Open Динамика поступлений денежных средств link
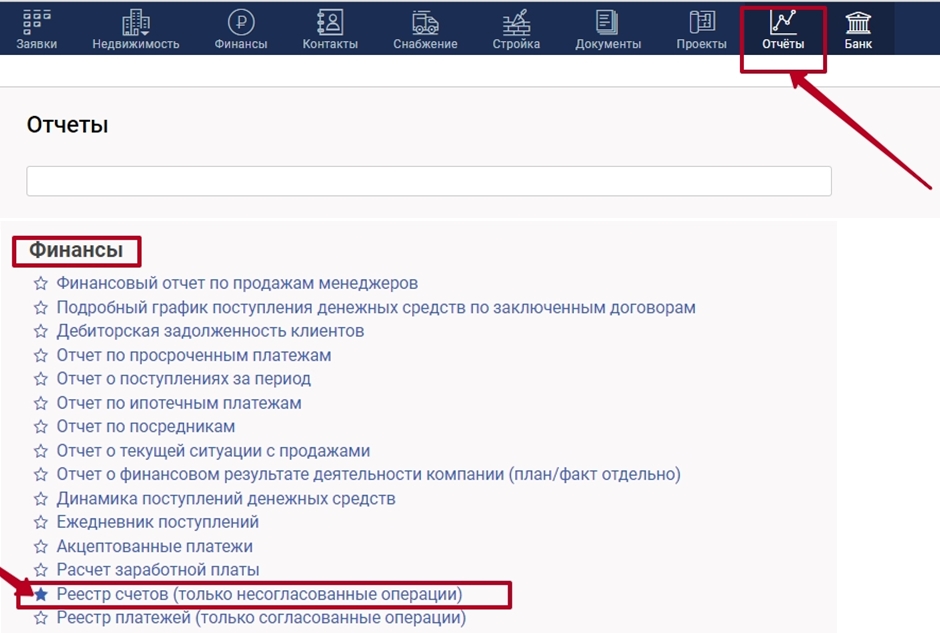Viewport: 940px width, 633px height. click(225, 498)
